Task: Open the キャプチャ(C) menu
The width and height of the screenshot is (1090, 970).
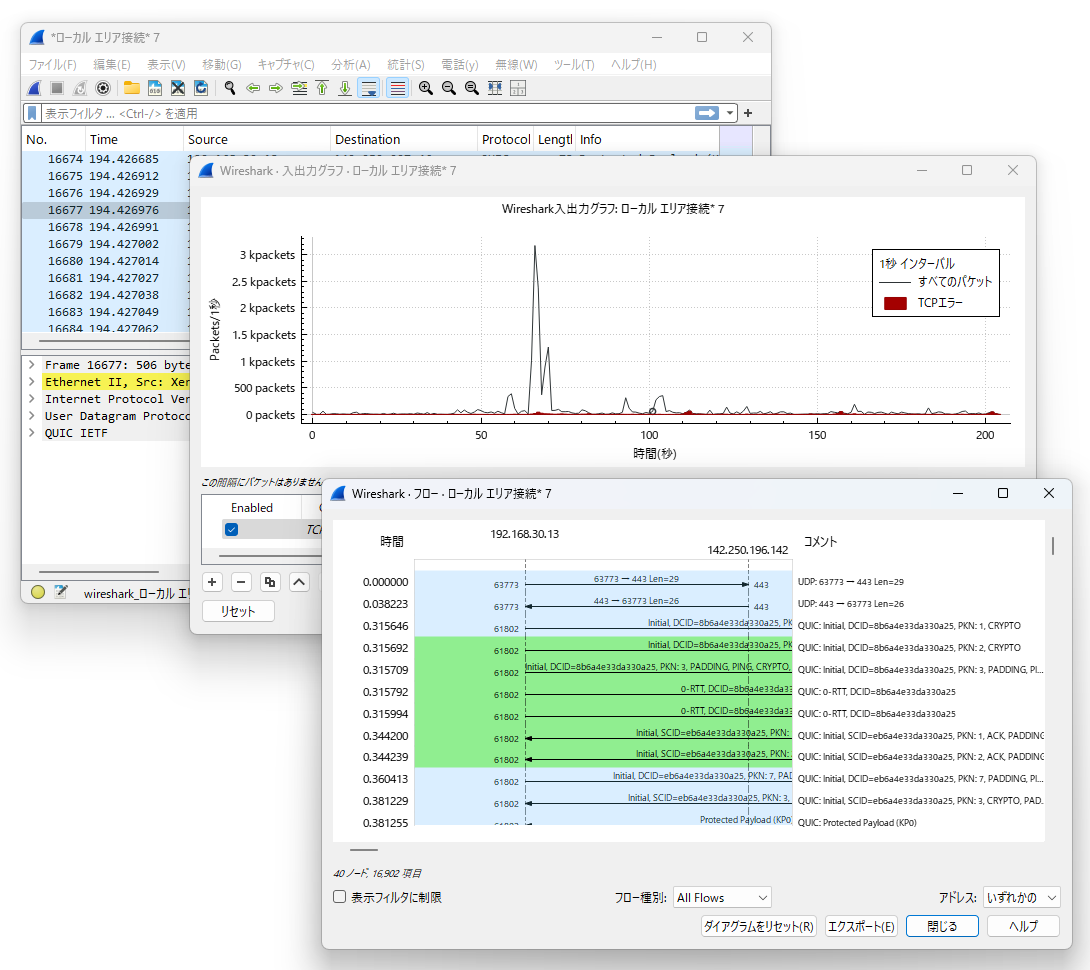Action: (286, 65)
